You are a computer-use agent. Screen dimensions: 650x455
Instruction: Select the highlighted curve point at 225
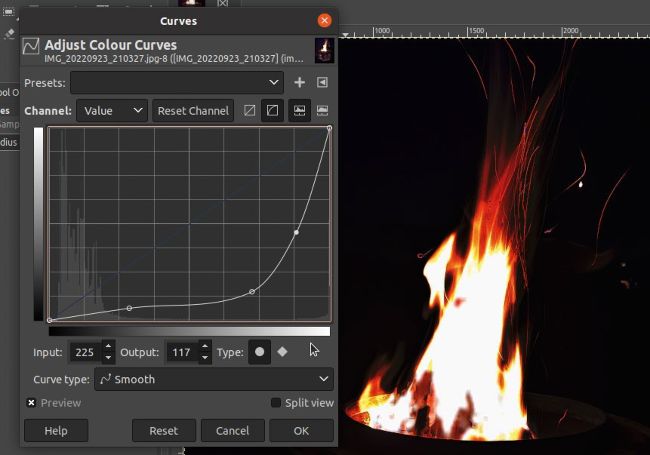tap(296, 232)
